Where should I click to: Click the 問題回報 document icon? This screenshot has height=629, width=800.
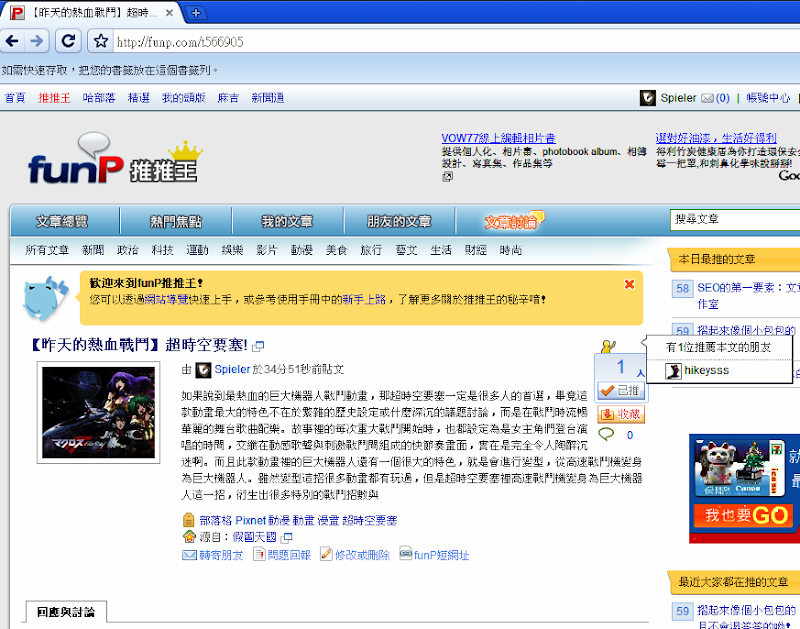[x=259, y=553]
